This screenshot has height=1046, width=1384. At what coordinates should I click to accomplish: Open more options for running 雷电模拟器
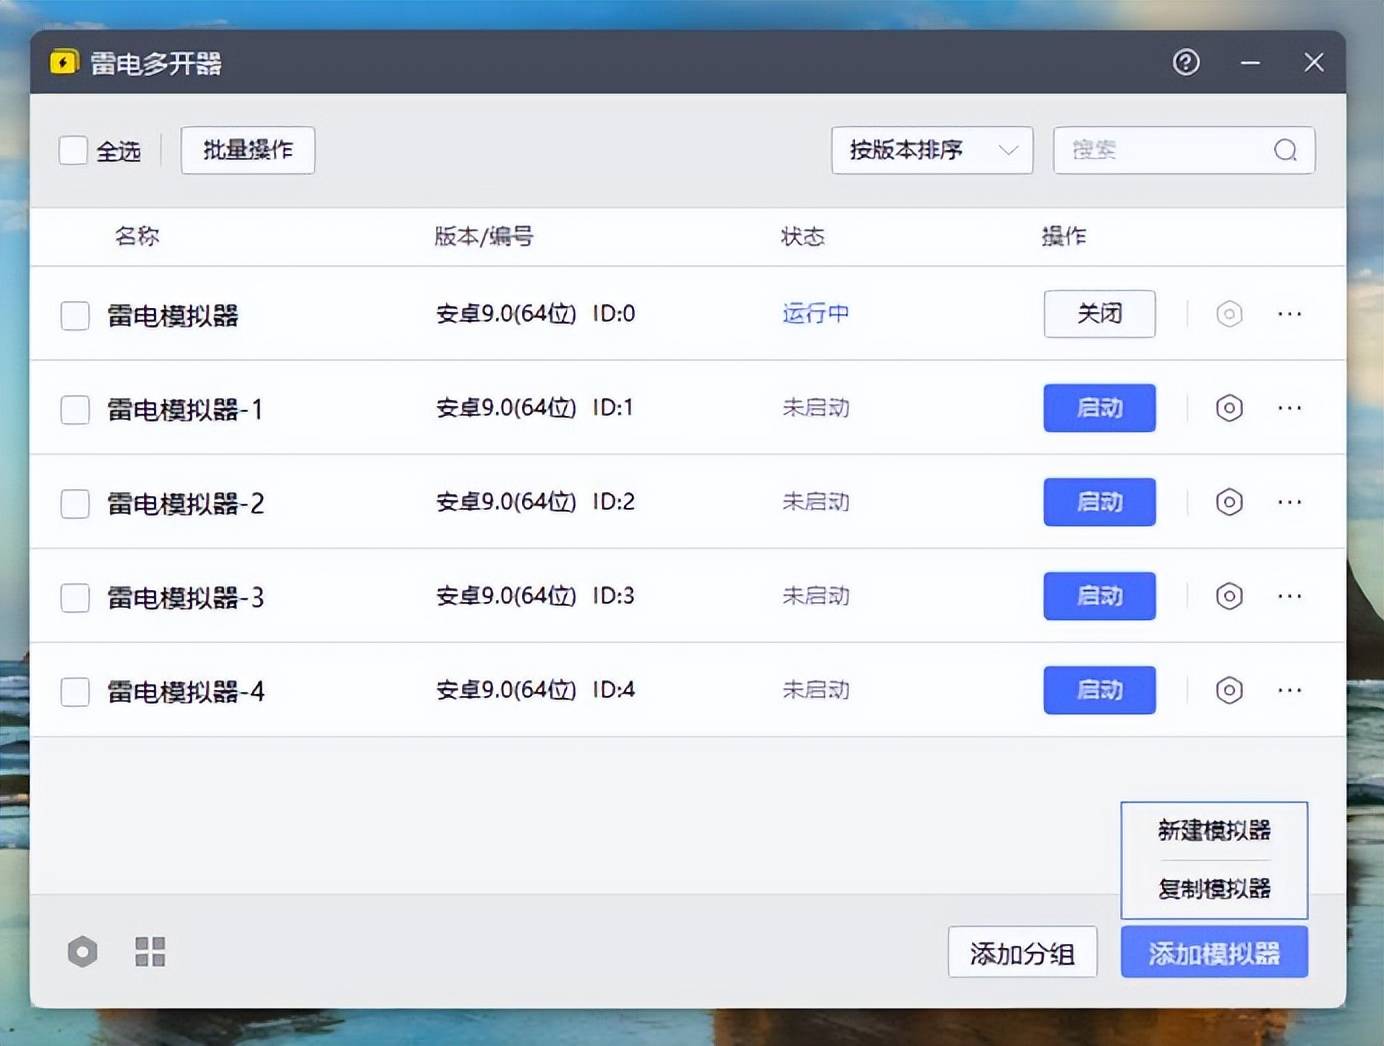click(1289, 314)
